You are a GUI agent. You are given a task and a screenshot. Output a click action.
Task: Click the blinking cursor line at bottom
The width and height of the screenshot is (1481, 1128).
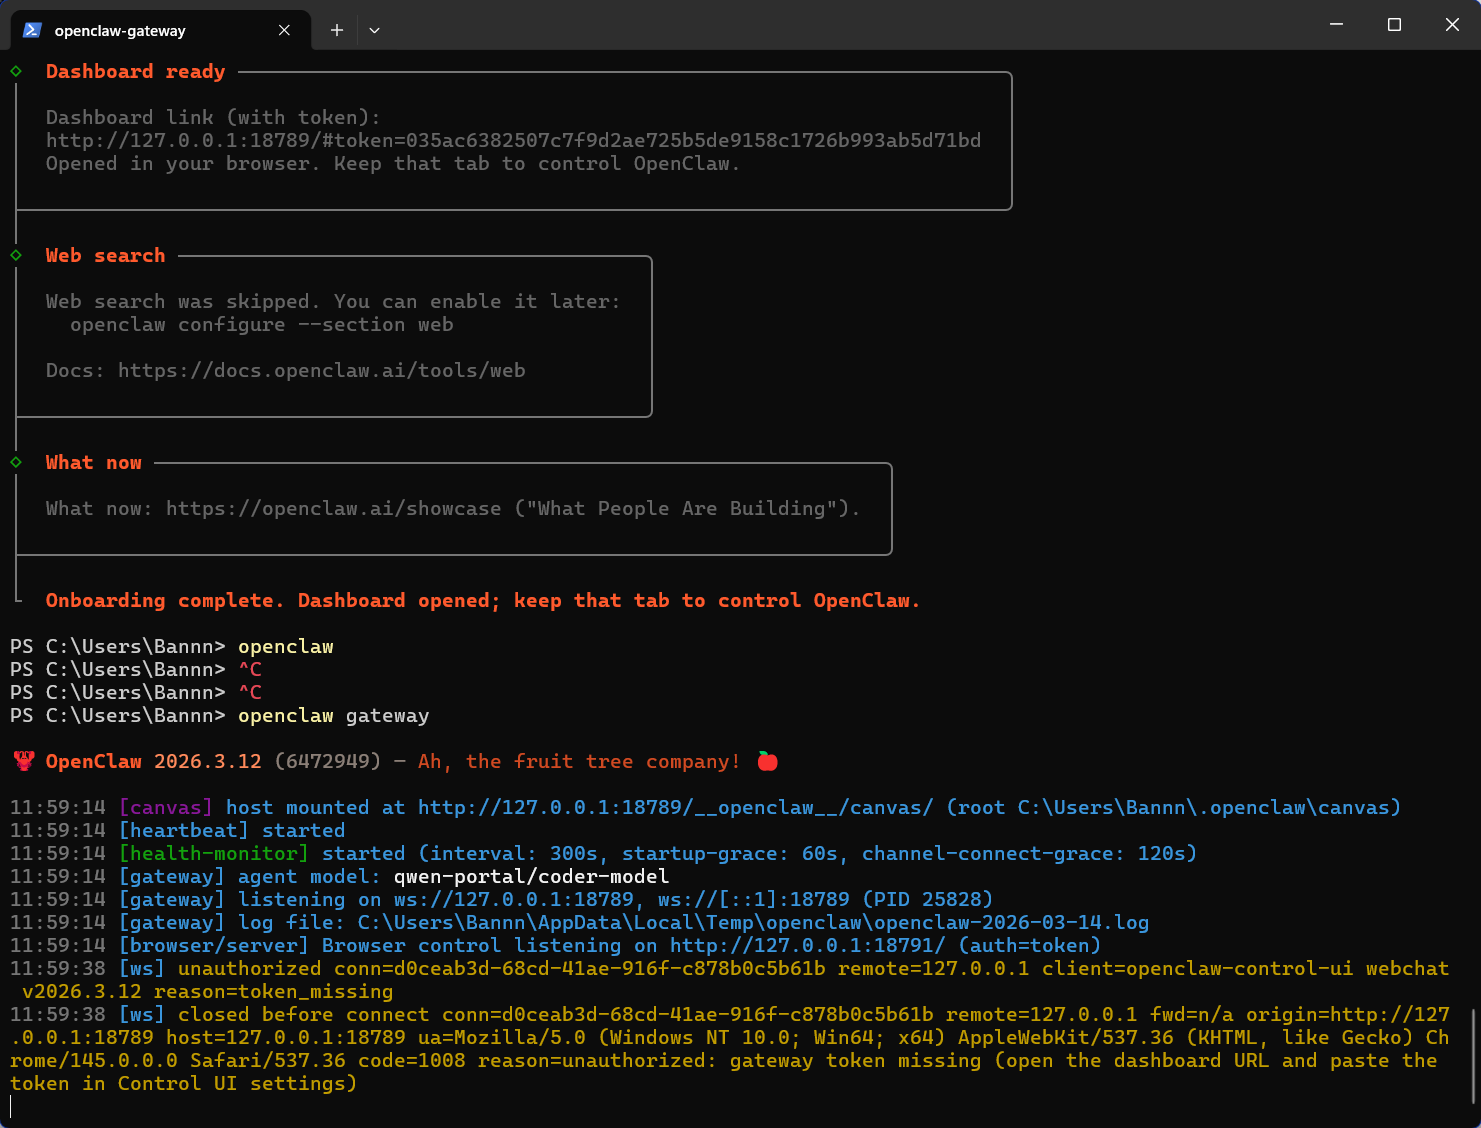pyautogui.click(x=11, y=1106)
